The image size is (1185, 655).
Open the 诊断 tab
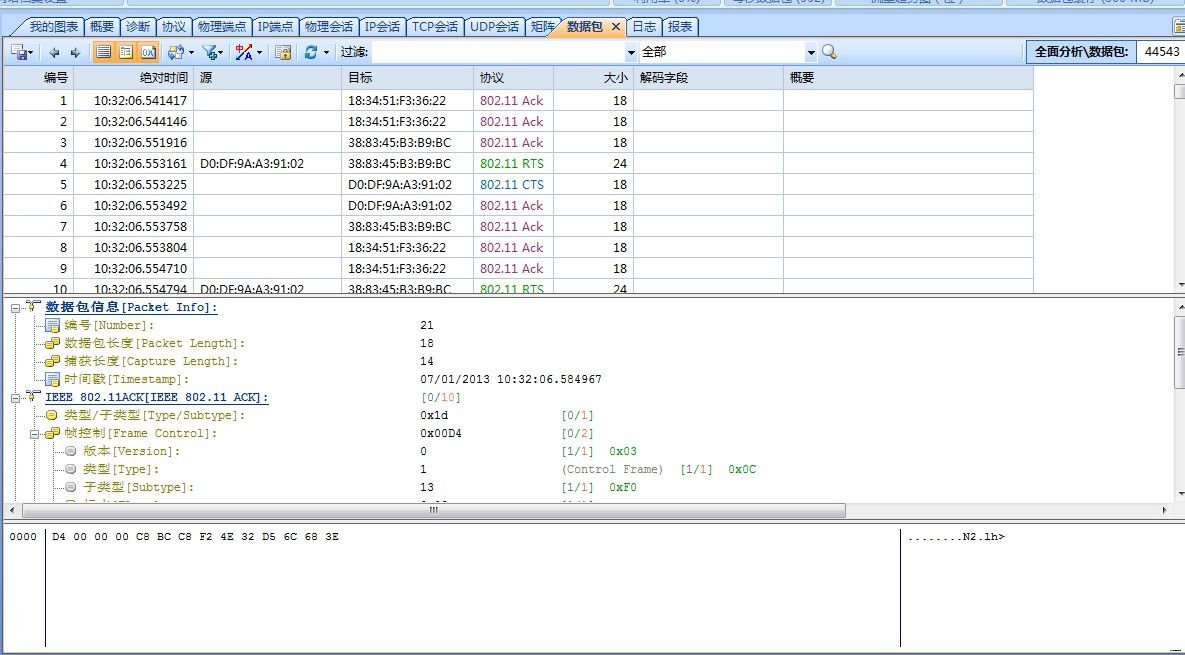click(138, 27)
